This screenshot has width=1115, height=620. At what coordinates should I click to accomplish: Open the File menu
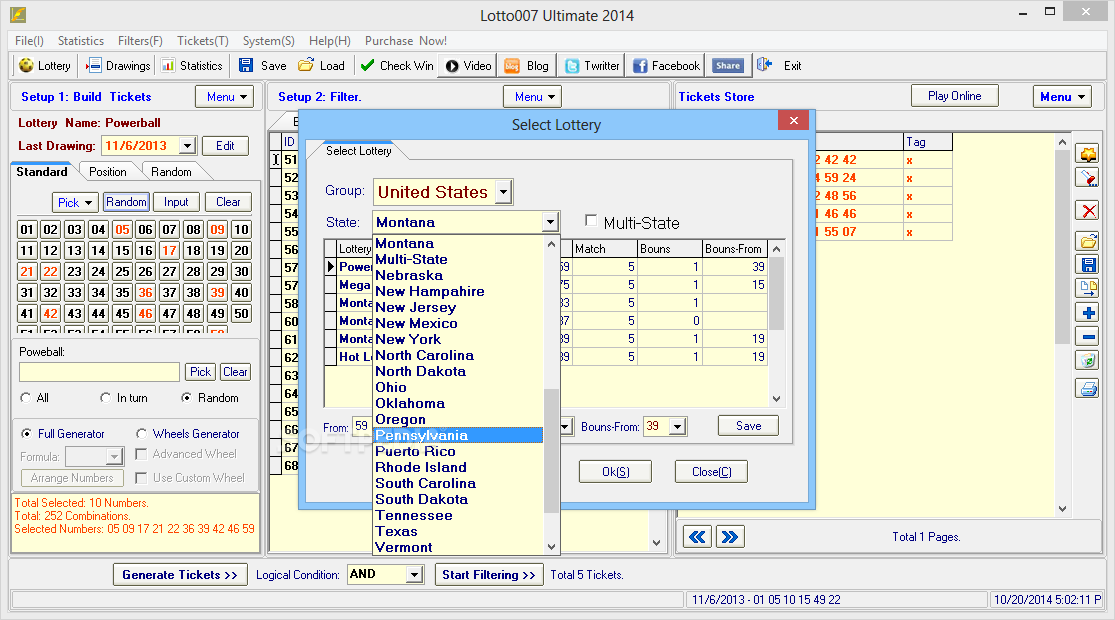tap(29, 41)
